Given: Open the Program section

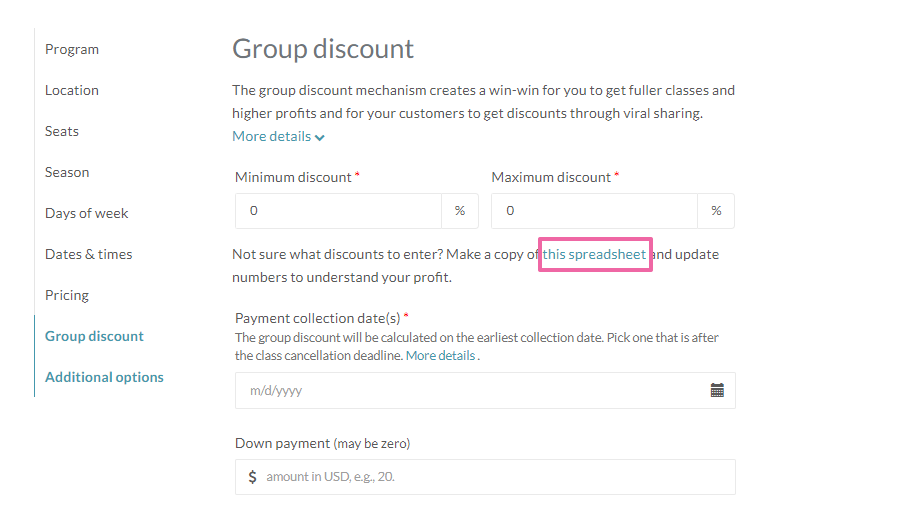Looking at the screenshot, I should tap(72, 49).
